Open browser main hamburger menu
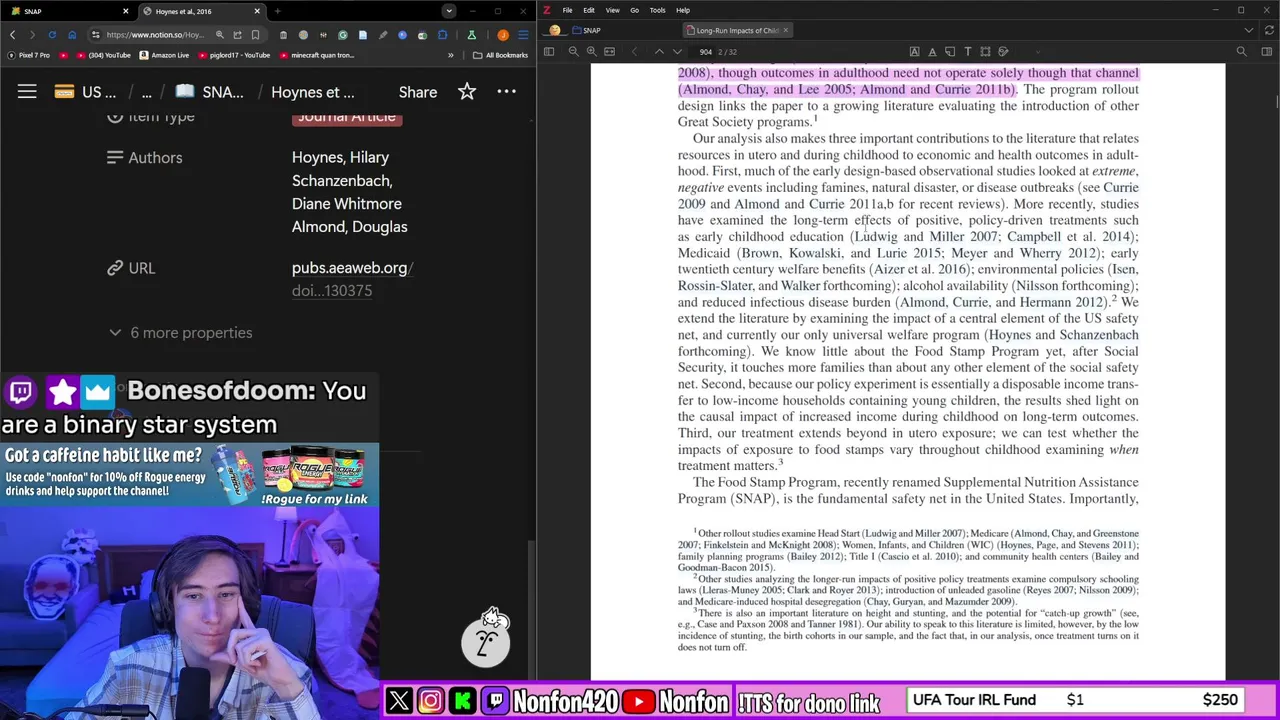Image resolution: width=1280 pixels, height=720 pixels. (523, 35)
